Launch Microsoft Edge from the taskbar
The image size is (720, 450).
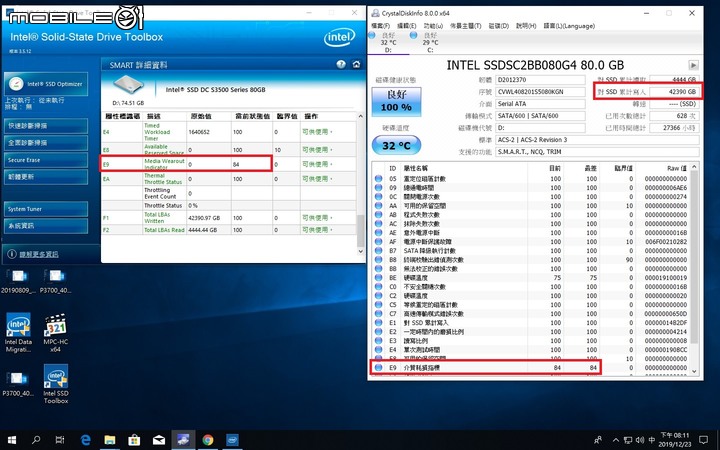click(85, 440)
